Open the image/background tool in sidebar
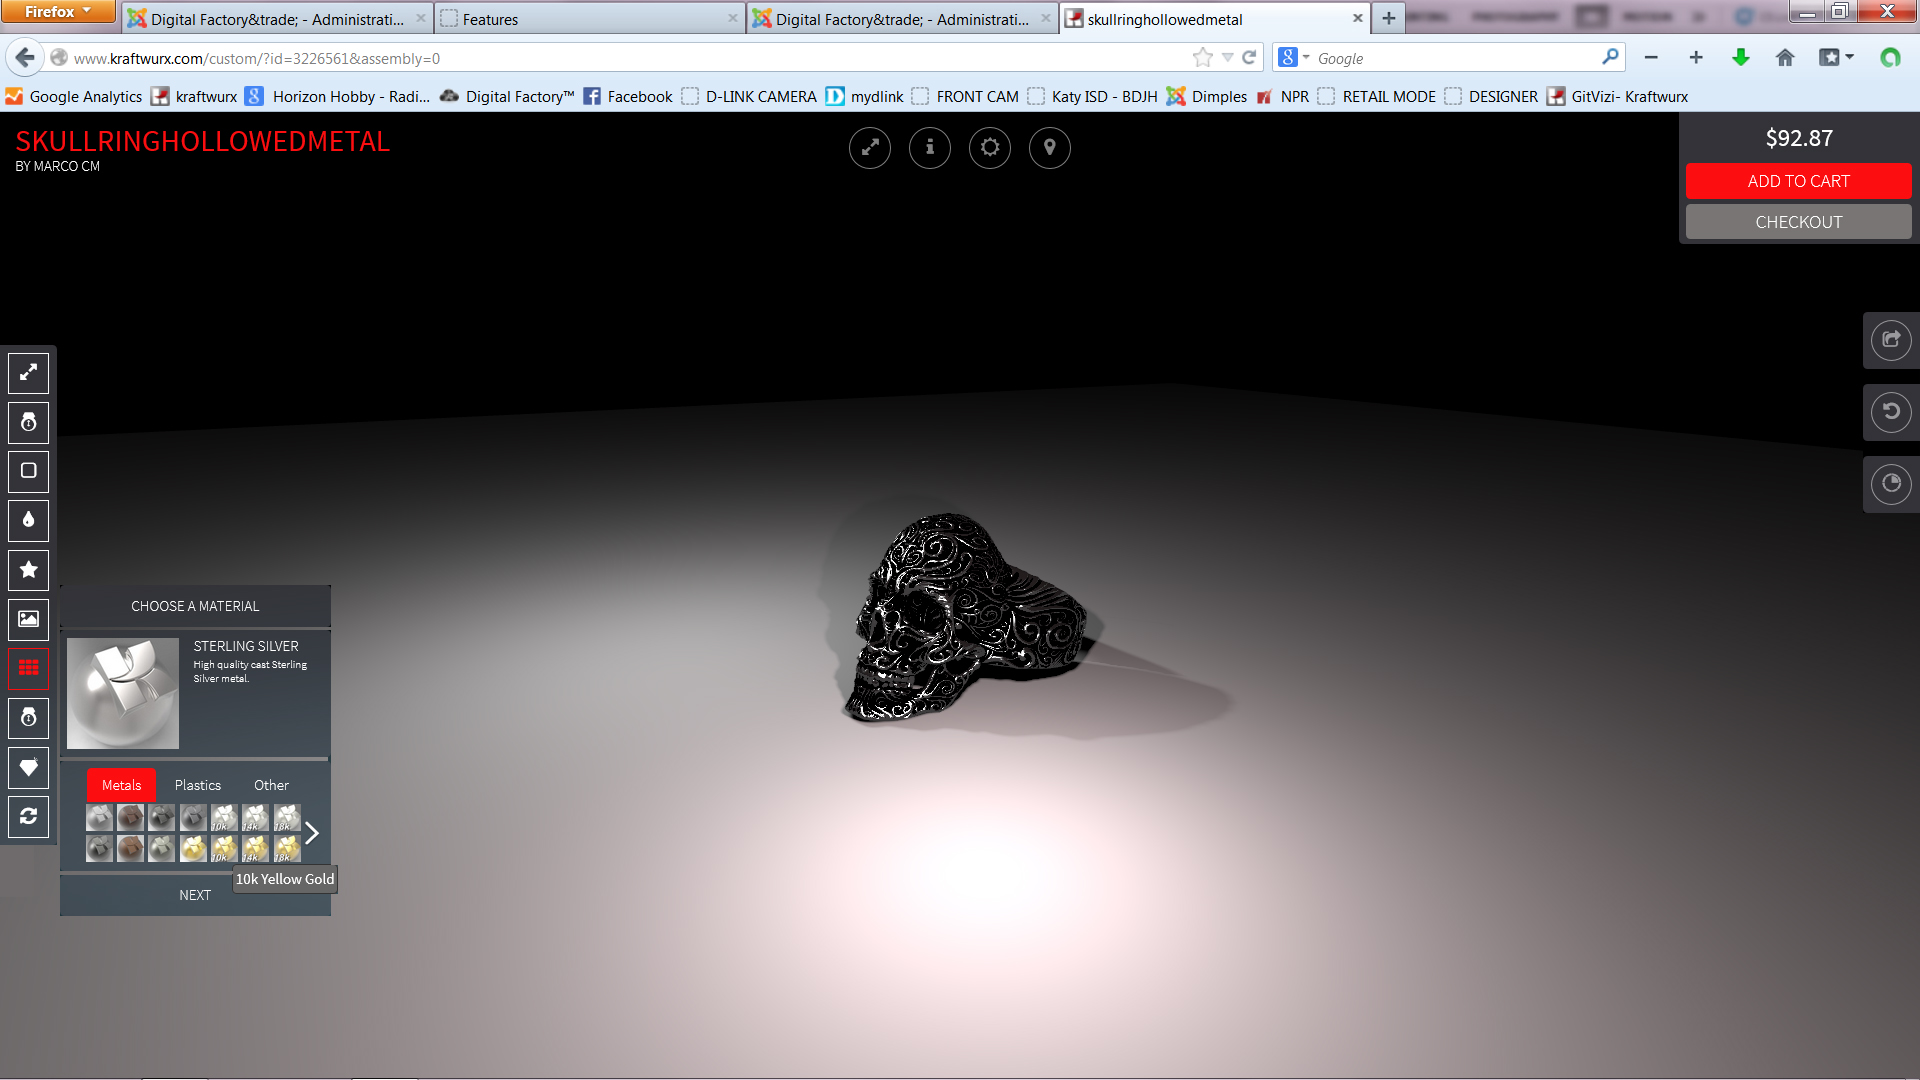The width and height of the screenshot is (1920, 1080). pos(29,619)
